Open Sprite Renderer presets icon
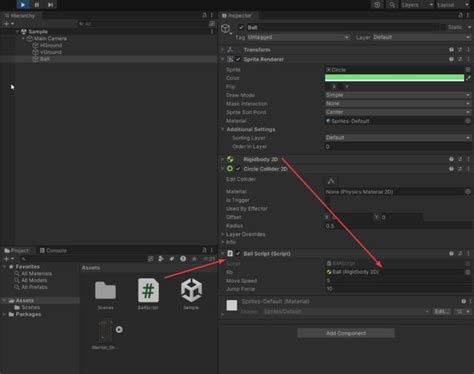The image size is (474, 374). coord(460,59)
